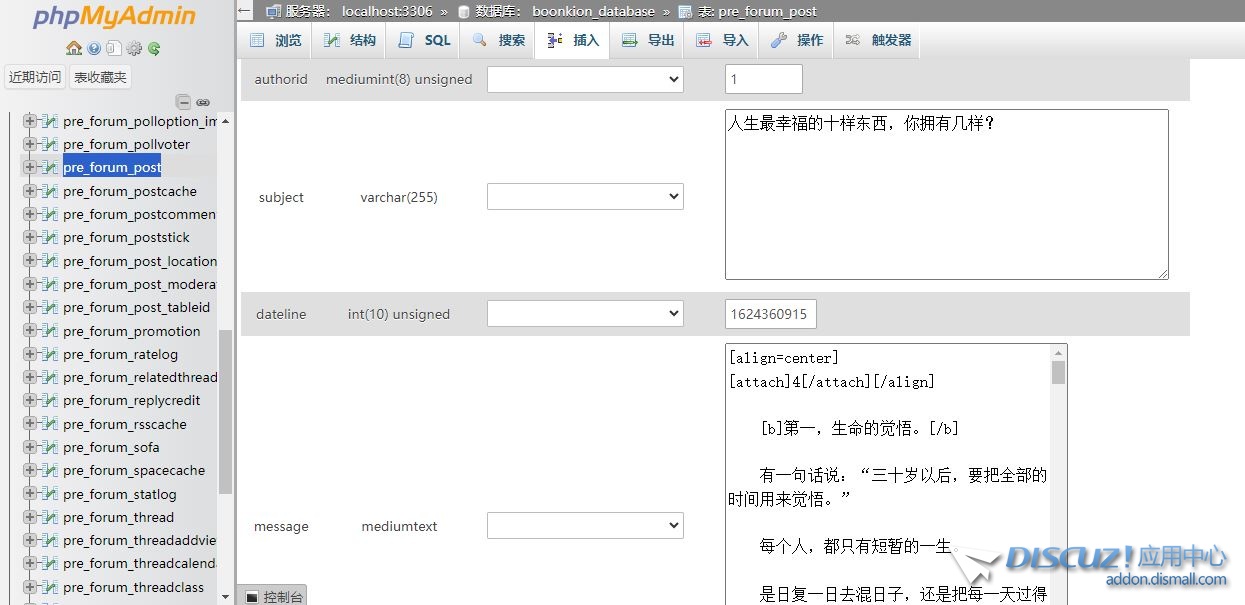This screenshot has height=605, width=1245.
Task: Expand the pre_forum_ratelog tree node
Action: pos(30,354)
